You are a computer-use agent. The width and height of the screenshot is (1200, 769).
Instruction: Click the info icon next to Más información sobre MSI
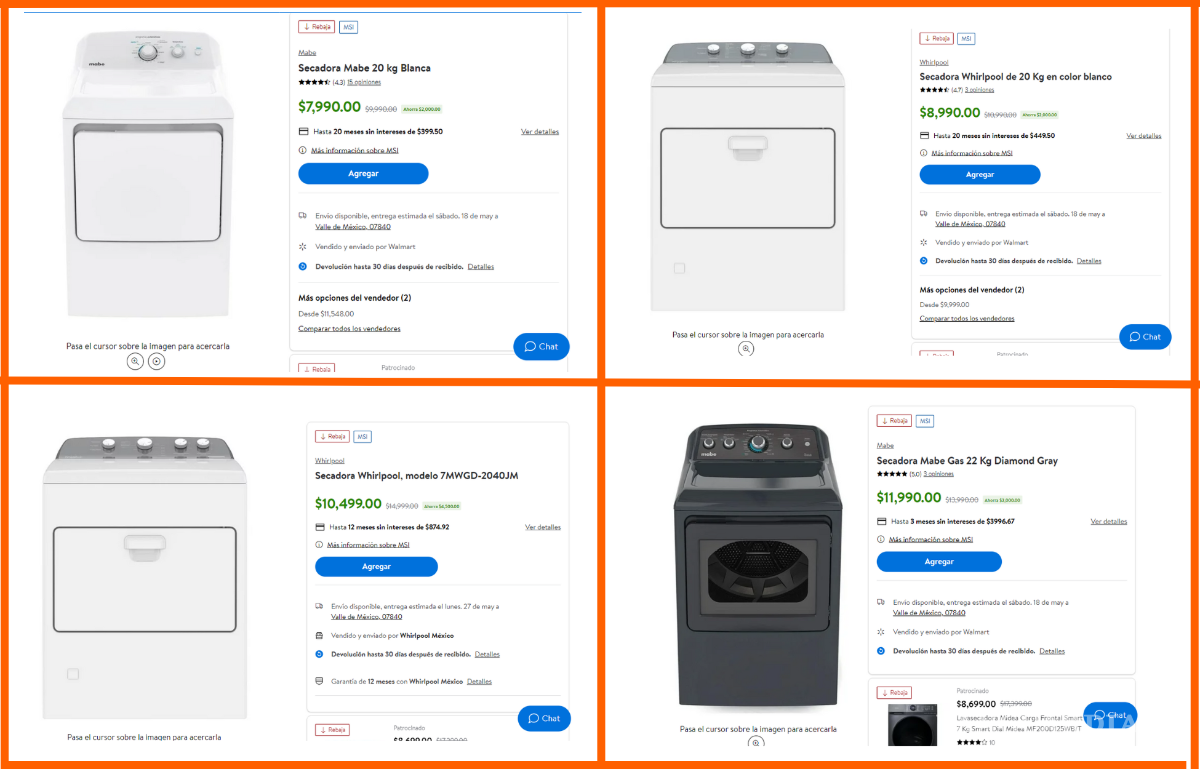[303, 150]
